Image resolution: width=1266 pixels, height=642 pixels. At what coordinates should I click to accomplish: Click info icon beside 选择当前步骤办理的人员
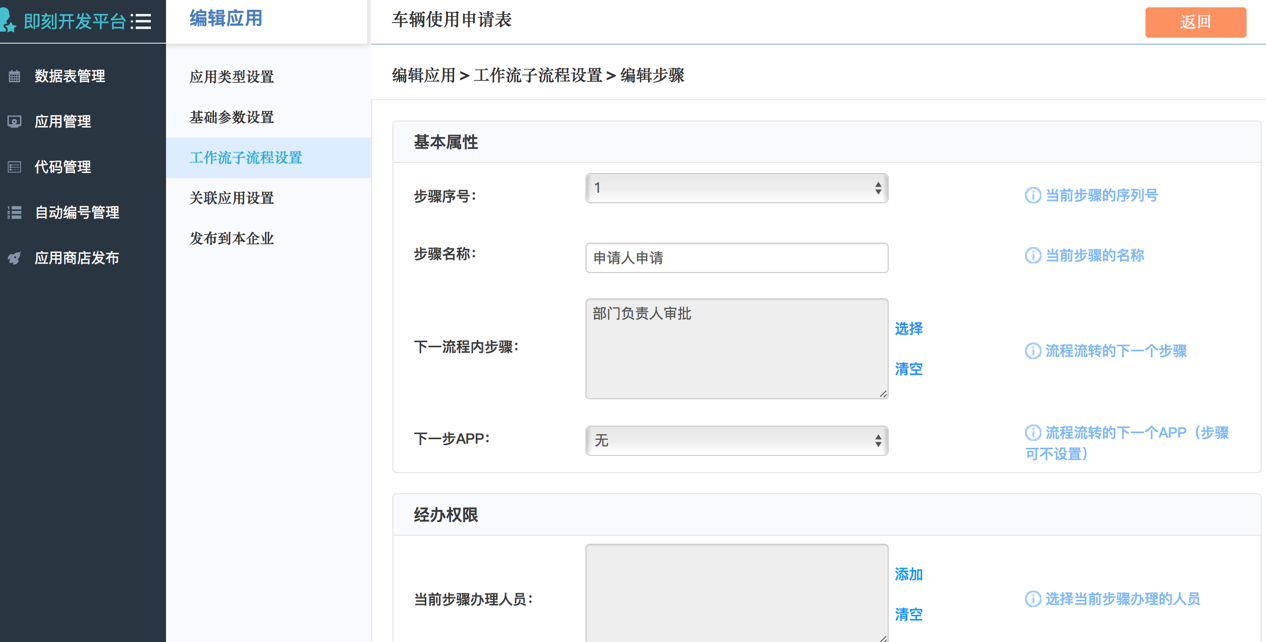[1033, 599]
